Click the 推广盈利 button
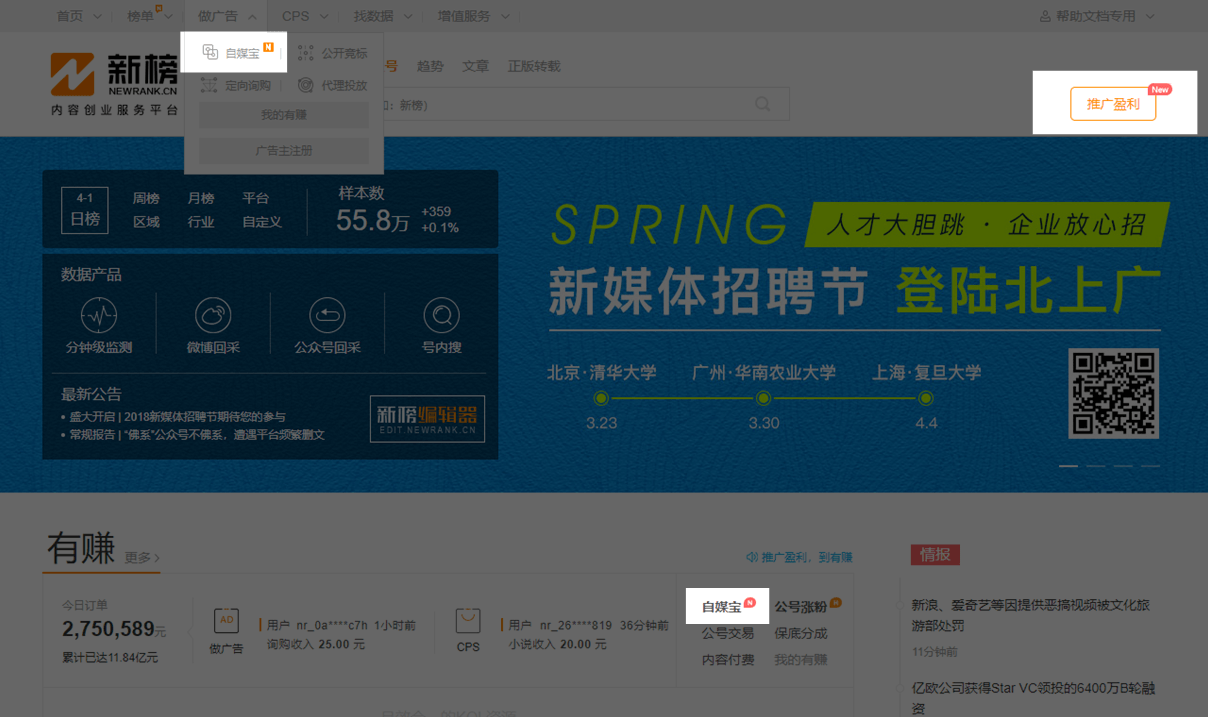This screenshot has width=1208, height=717. coord(1113,104)
